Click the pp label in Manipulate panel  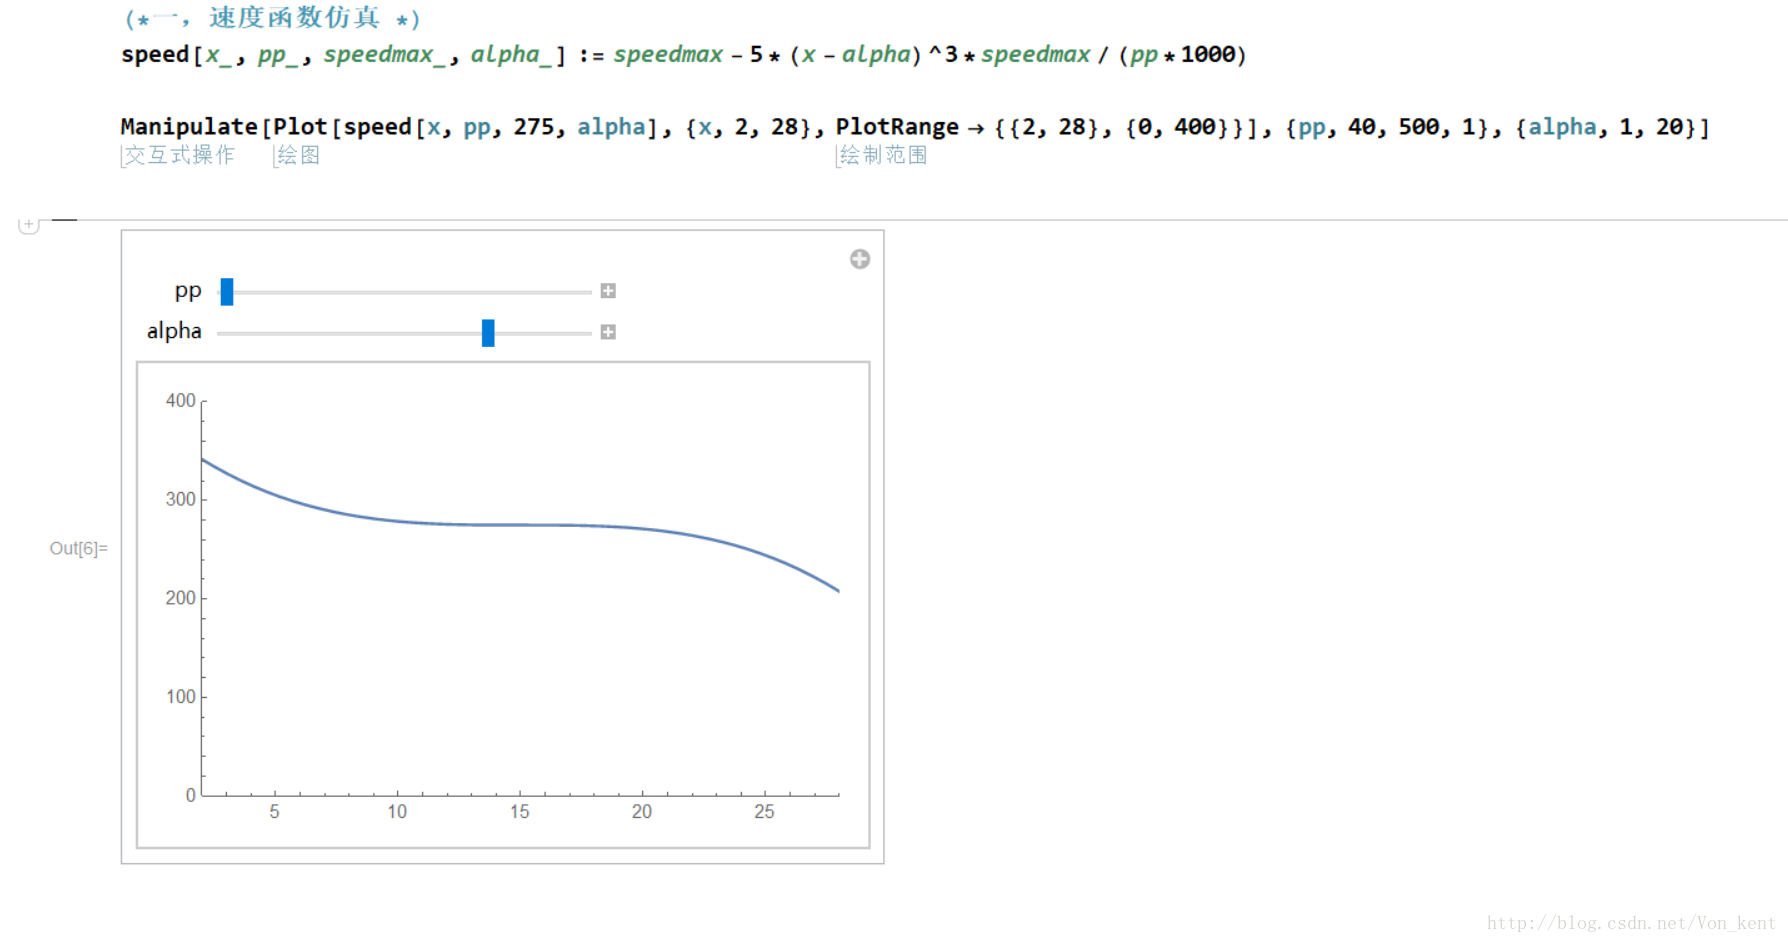coord(188,291)
